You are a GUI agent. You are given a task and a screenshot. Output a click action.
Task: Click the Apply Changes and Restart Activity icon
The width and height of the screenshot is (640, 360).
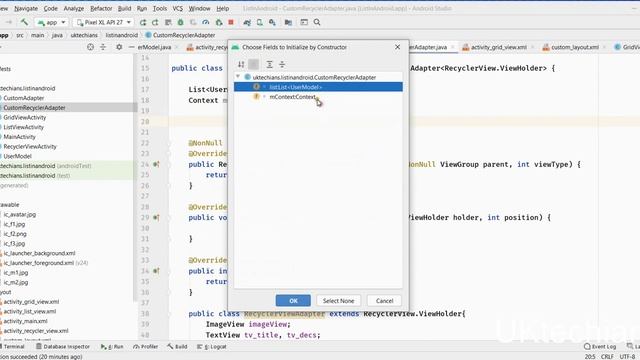coord(155,22)
